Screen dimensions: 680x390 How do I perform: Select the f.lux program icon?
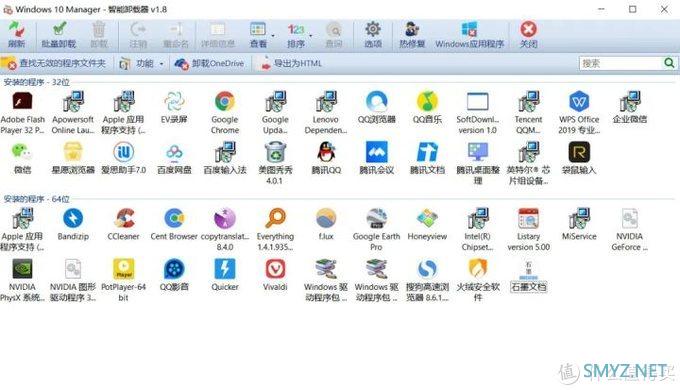point(326,218)
